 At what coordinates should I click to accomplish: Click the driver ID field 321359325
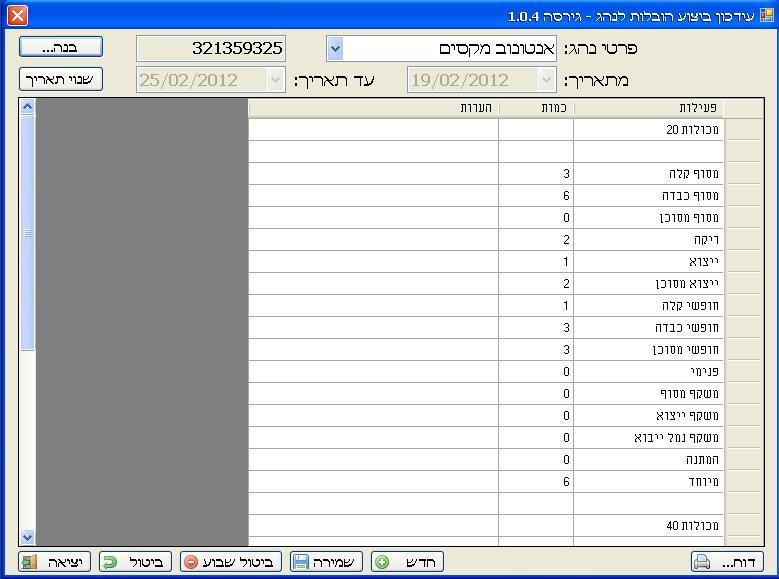coord(211,49)
